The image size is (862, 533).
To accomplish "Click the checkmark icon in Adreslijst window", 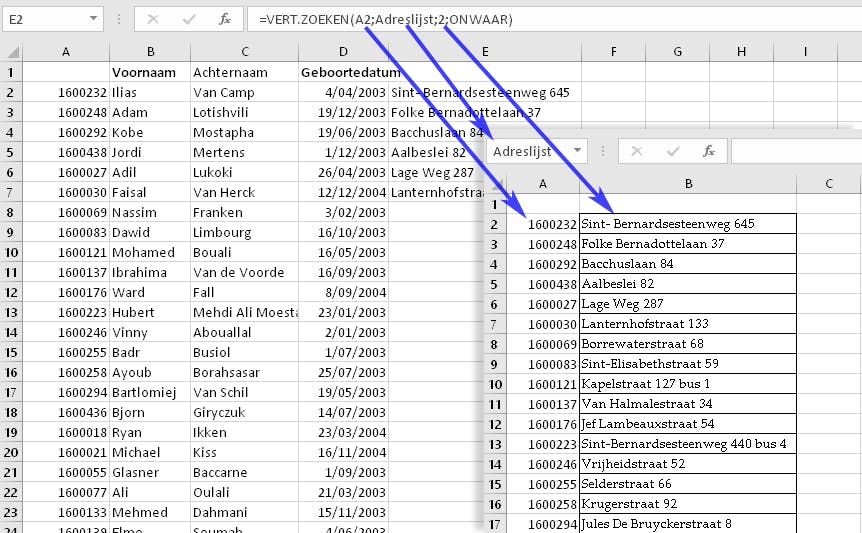I will tap(673, 151).
